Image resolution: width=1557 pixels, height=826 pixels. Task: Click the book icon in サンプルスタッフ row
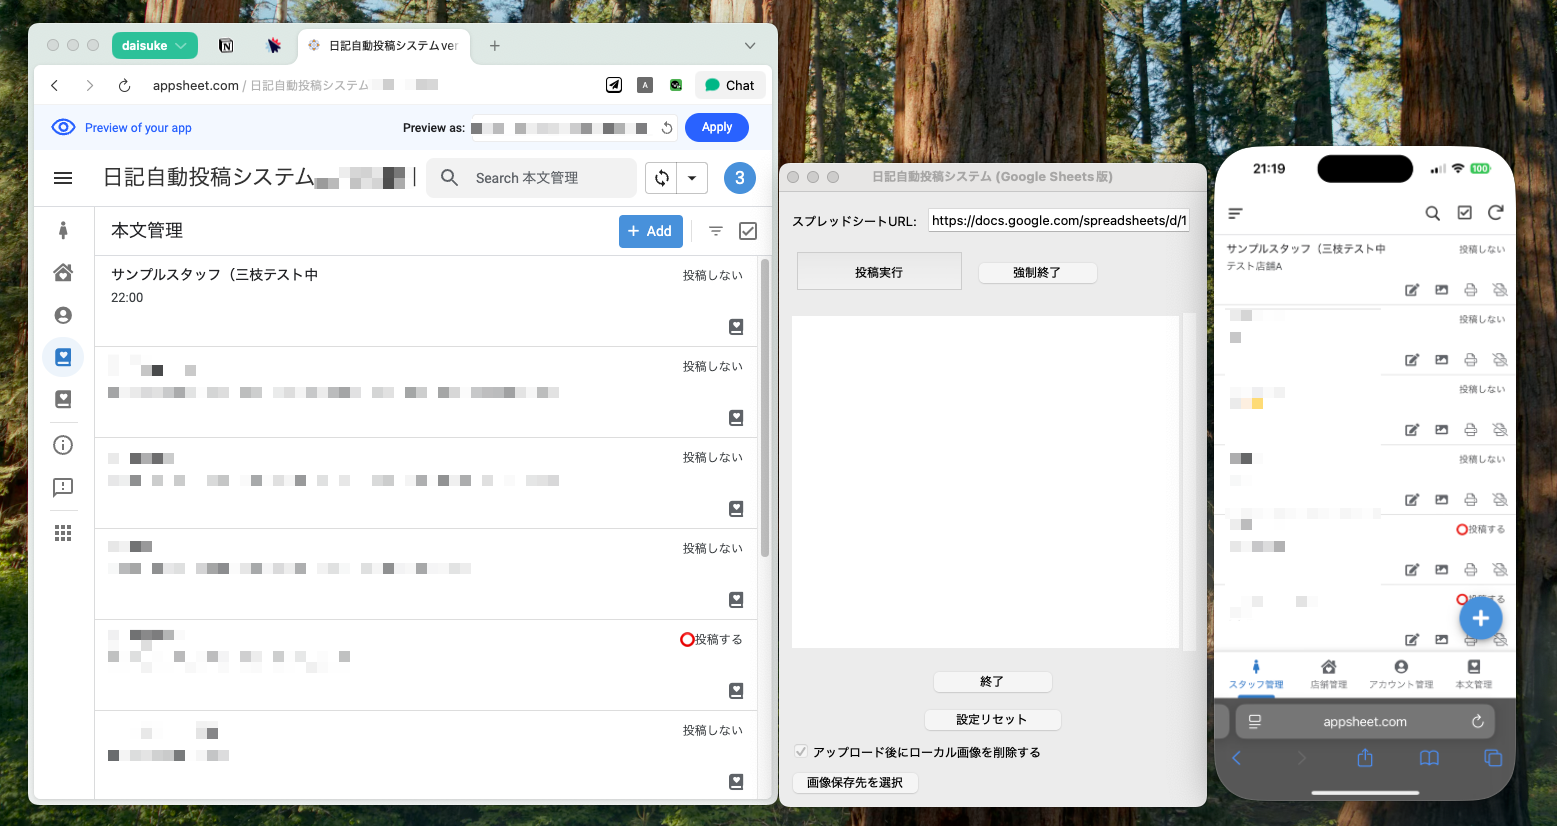pyautogui.click(x=736, y=327)
